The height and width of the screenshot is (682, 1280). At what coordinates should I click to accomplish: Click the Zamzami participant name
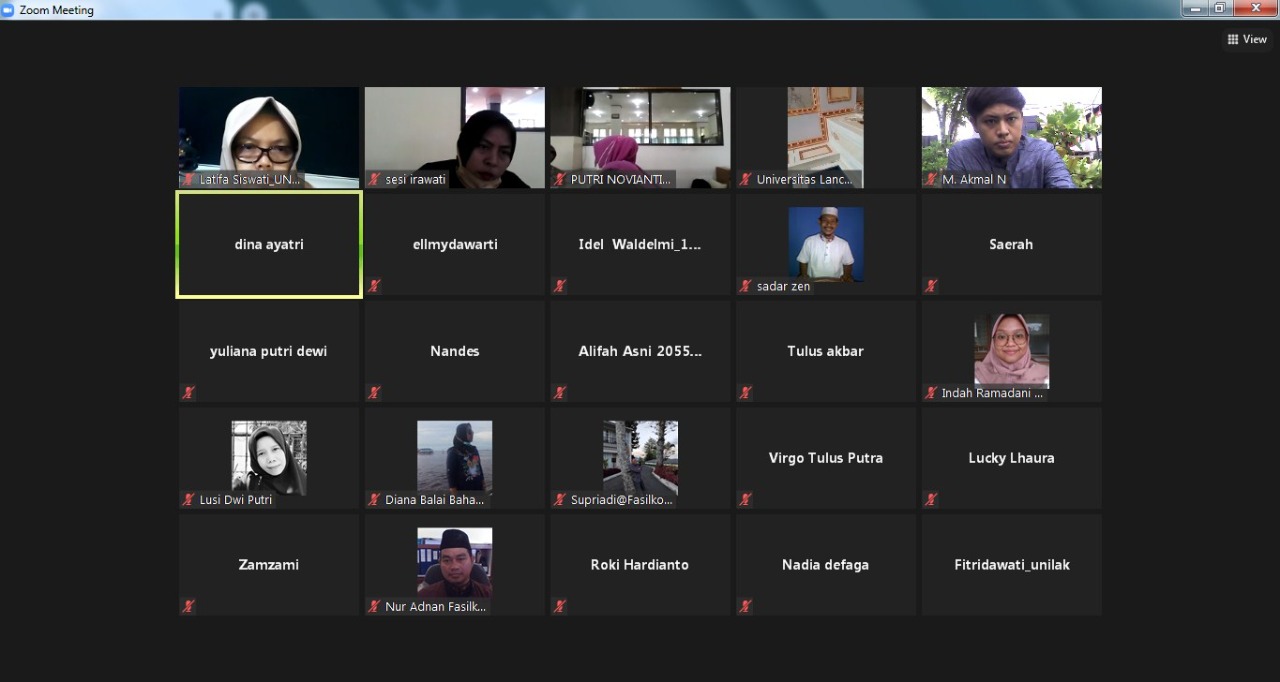(269, 565)
